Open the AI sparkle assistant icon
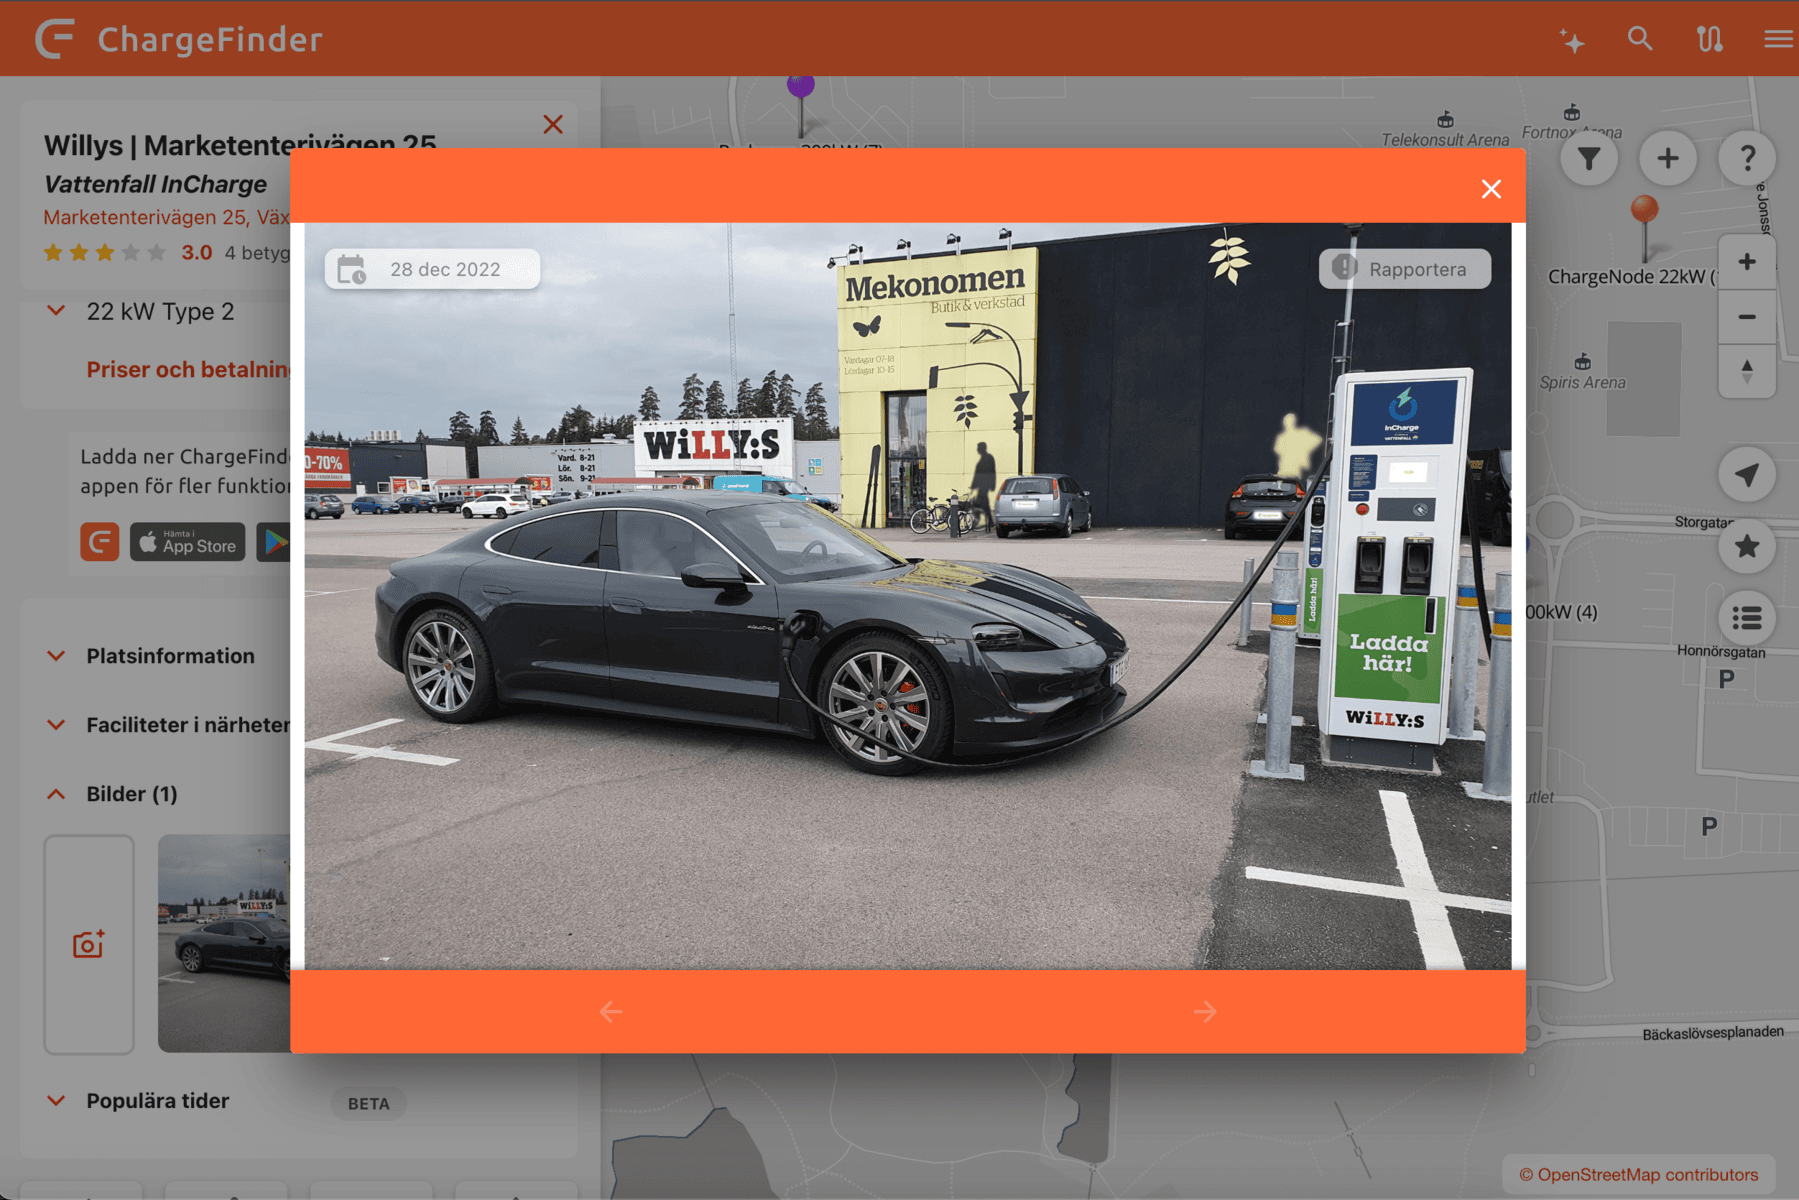Viewport: 1799px width, 1200px height. 1572,40
